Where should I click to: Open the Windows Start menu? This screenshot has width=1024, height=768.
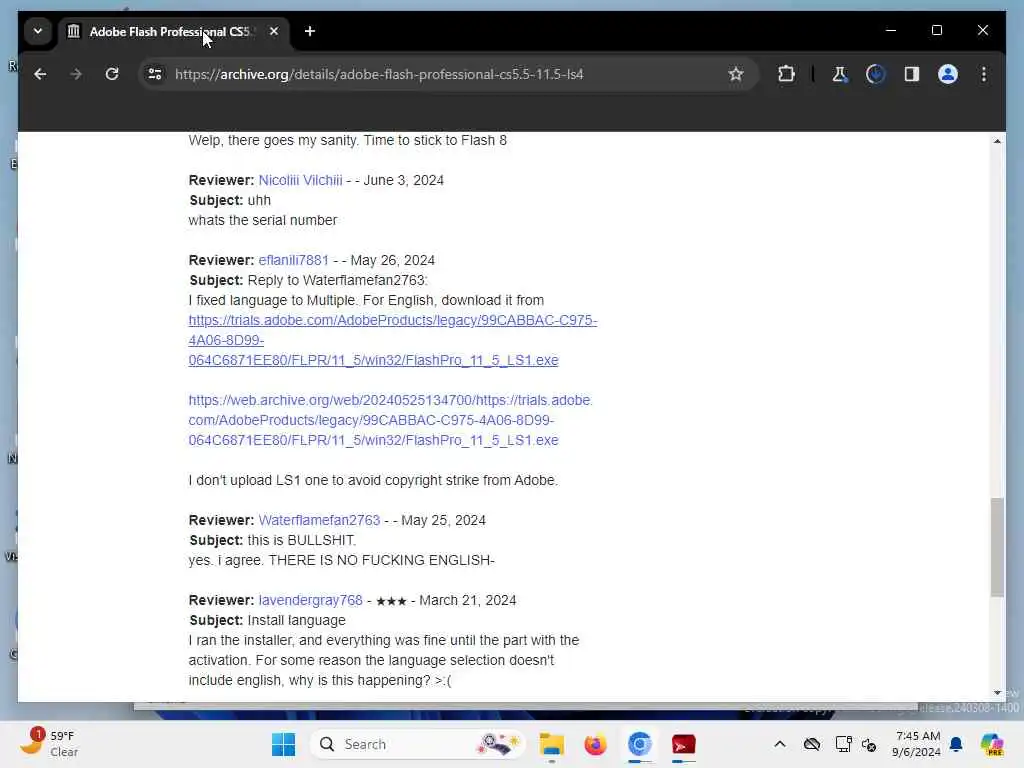click(283, 744)
